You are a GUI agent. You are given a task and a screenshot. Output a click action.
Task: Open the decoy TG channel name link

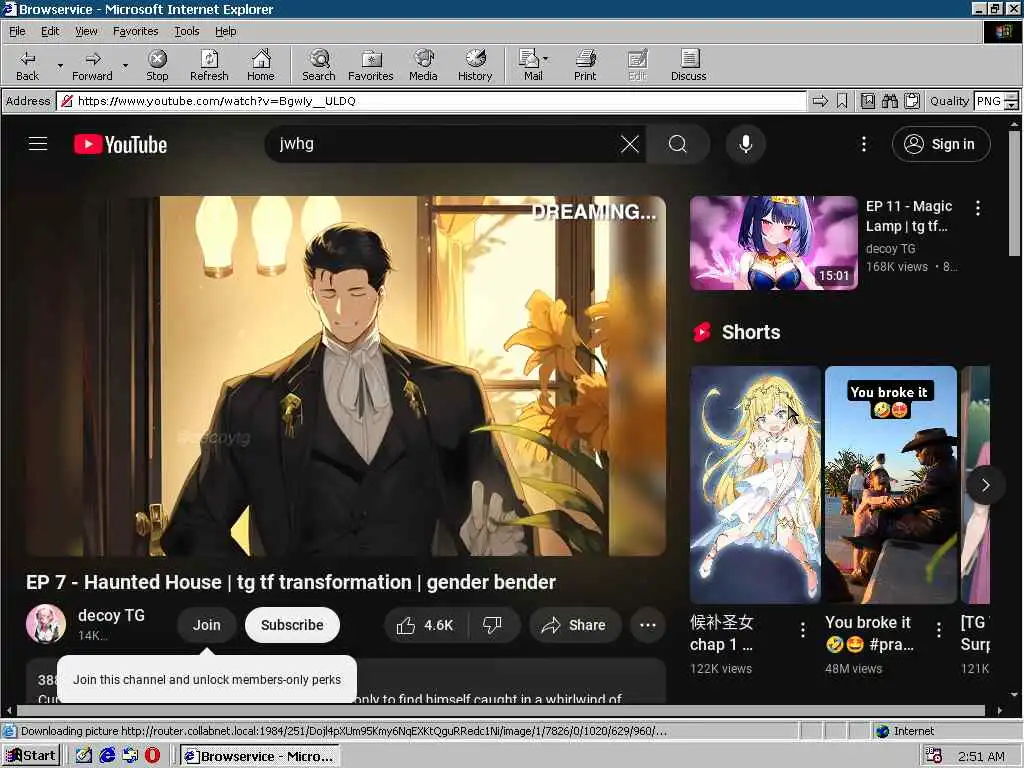pos(111,615)
